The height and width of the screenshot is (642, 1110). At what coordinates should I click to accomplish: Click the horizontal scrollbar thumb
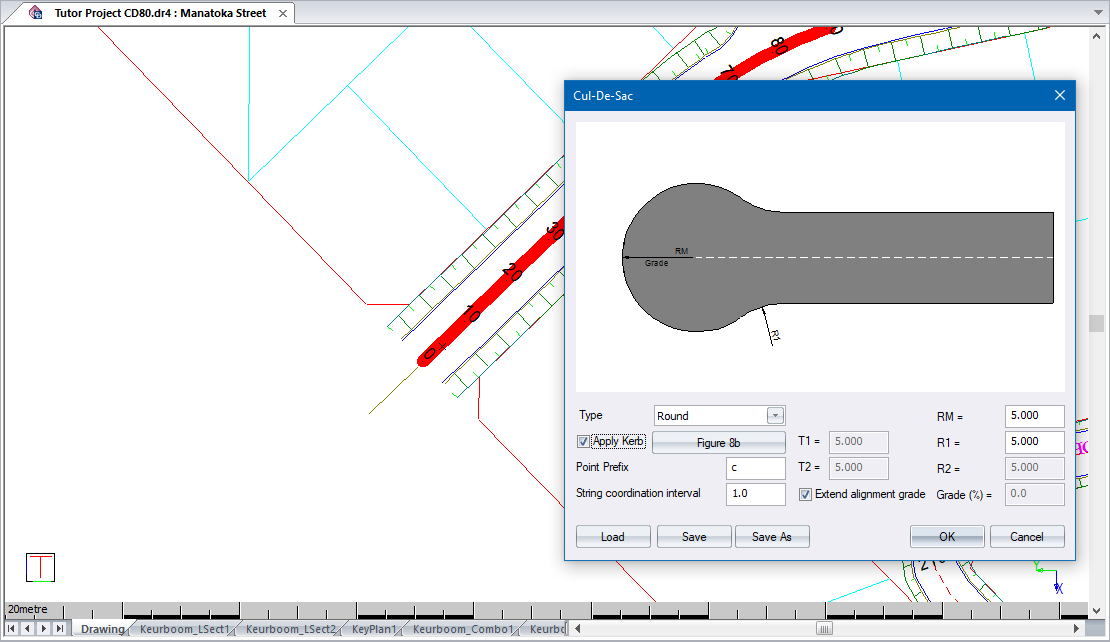tap(824, 629)
